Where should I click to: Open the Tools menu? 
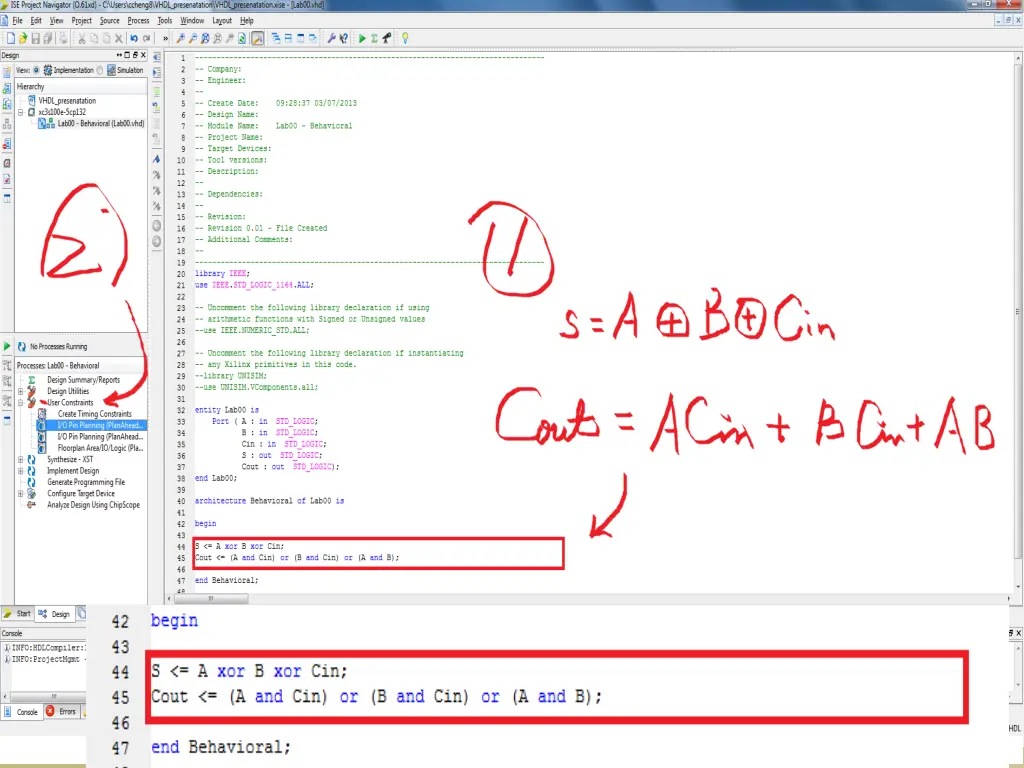point(165,21)
